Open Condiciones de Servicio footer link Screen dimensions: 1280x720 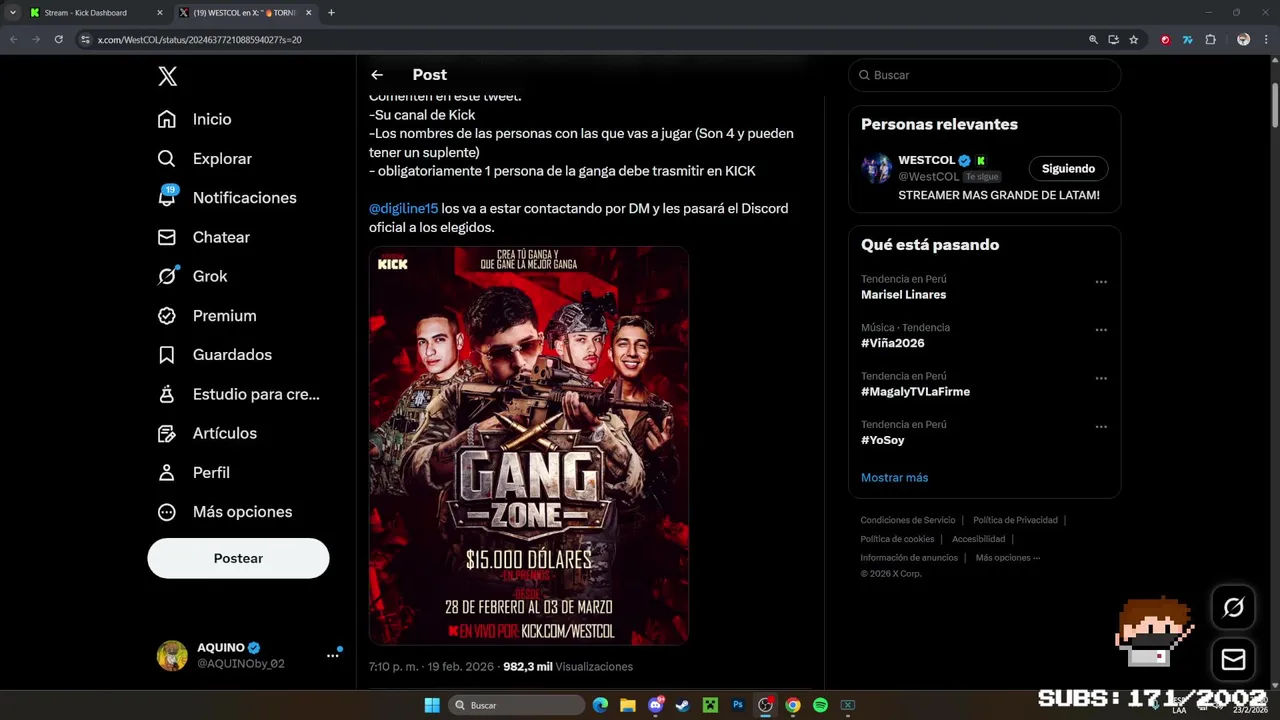(x=908, y=520)
